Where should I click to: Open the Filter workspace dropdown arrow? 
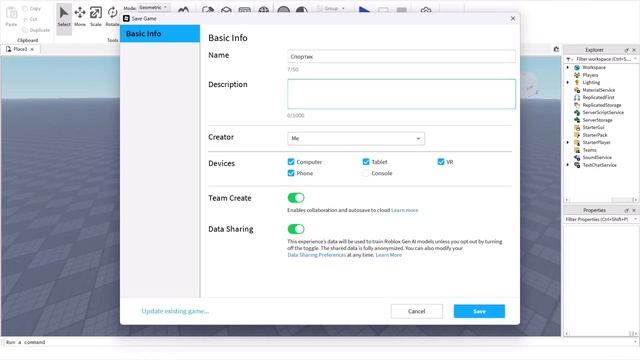[635, 59]
